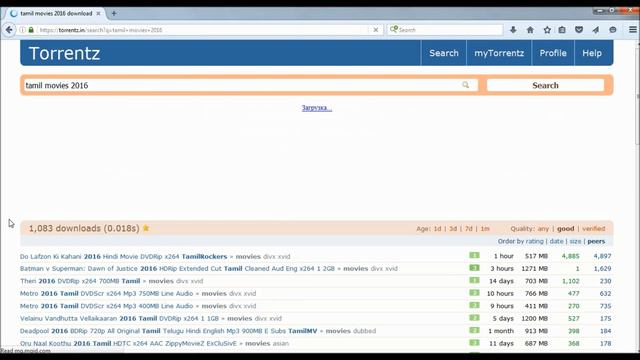Click verified badge for Theri 2016 row

[474, 280]
